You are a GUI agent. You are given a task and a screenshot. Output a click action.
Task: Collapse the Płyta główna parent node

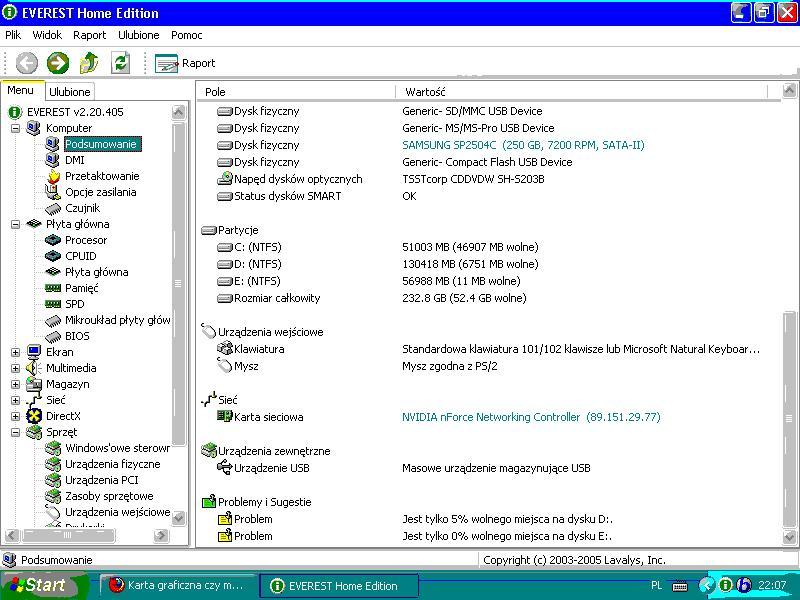(x=16, y=224)
